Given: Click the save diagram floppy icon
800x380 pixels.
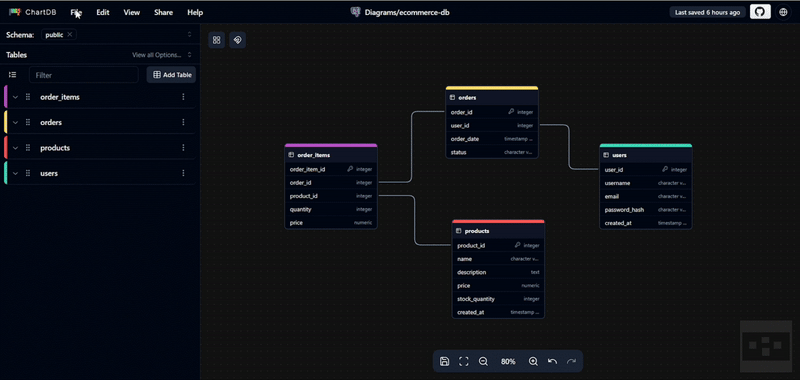Looking at the screenshot, I should [444, 361].
